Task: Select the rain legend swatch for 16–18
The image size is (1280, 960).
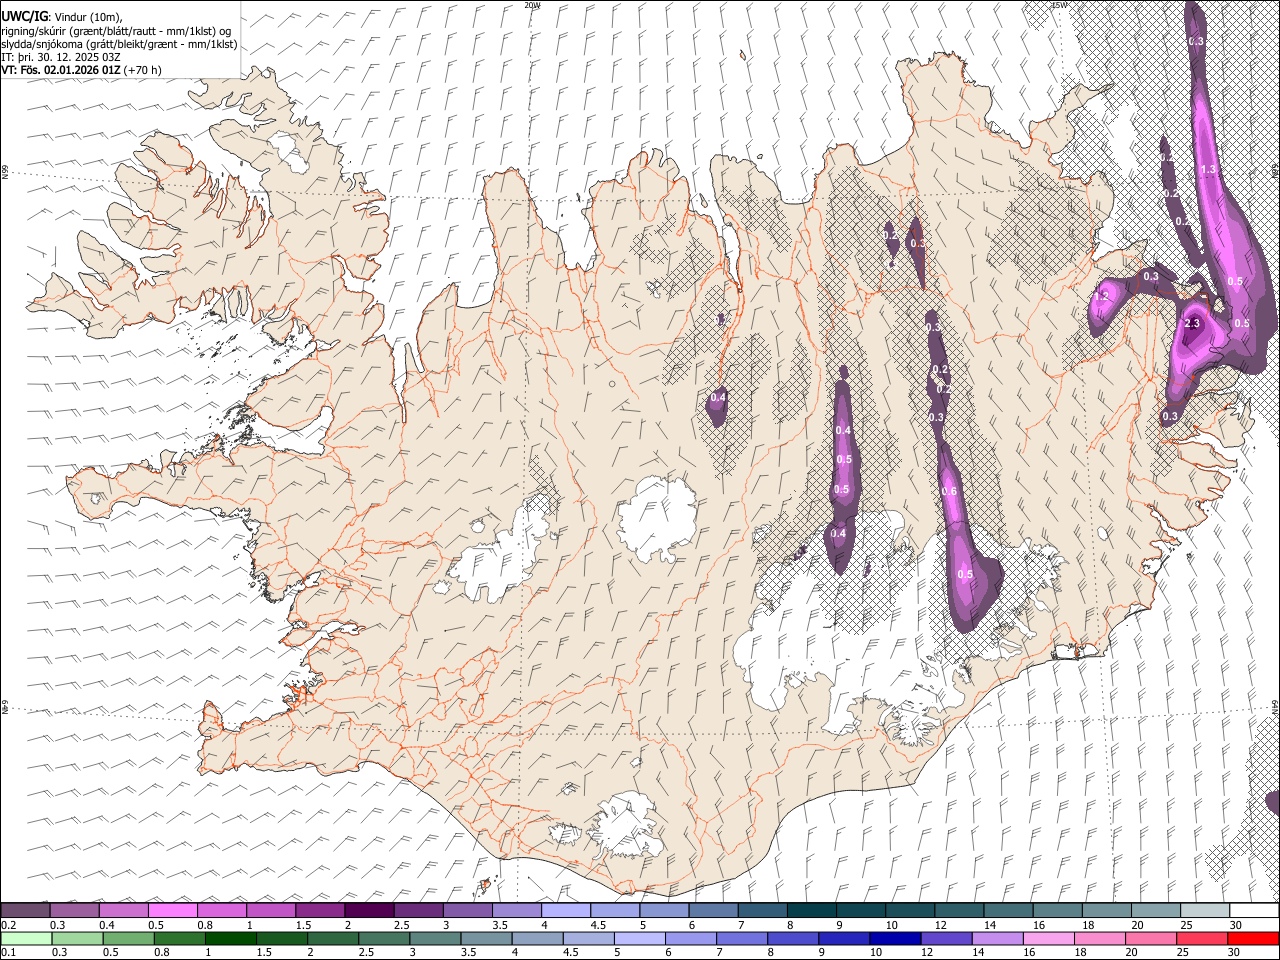Action: [1048, 939]
